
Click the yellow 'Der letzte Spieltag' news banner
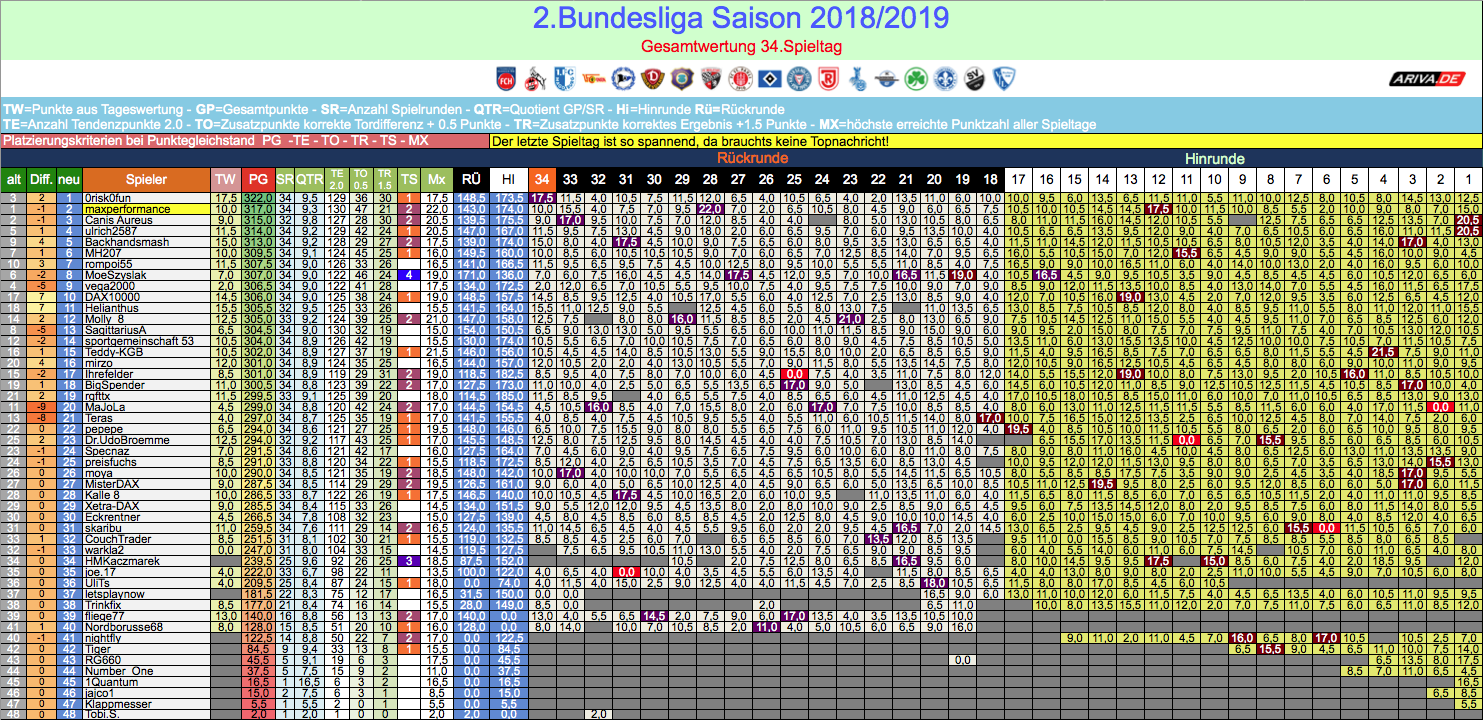coord(985,141)
